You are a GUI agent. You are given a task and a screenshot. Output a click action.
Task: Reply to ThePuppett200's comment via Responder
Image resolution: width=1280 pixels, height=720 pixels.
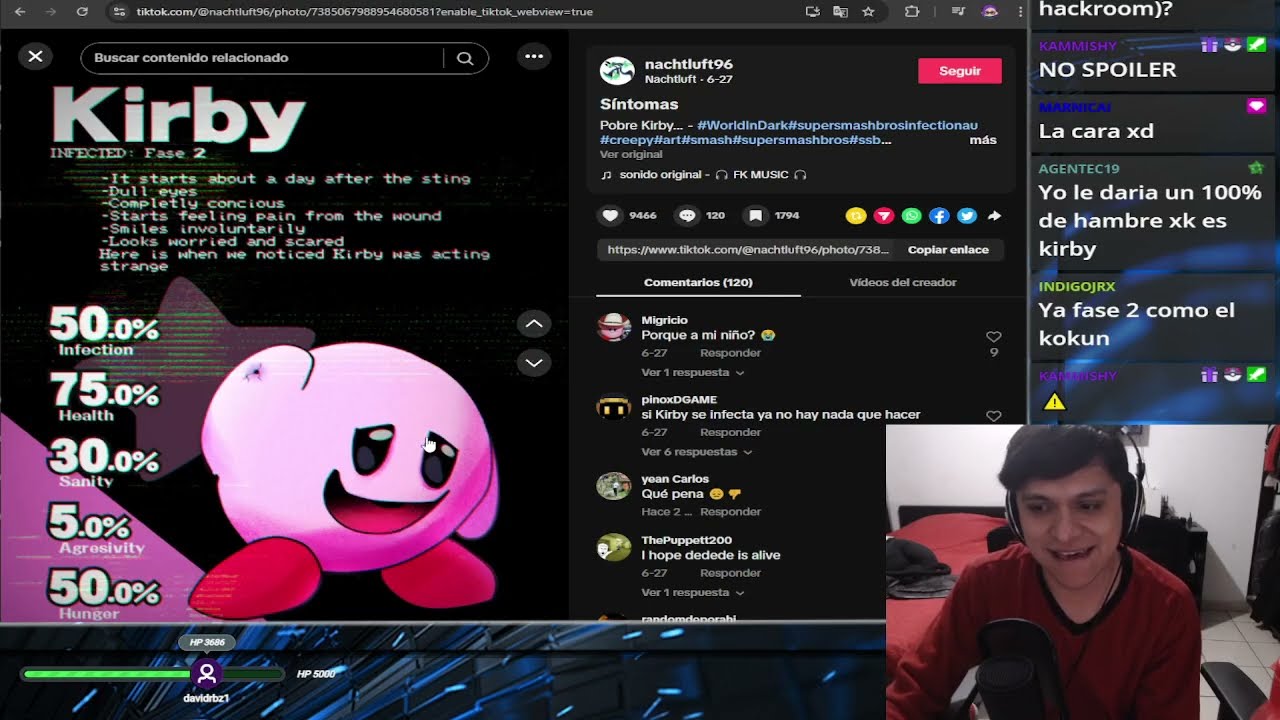(x=730, y=573)
